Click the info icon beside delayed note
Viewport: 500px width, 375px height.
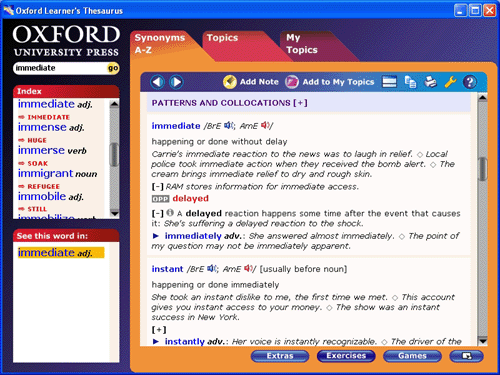[170, 212]
